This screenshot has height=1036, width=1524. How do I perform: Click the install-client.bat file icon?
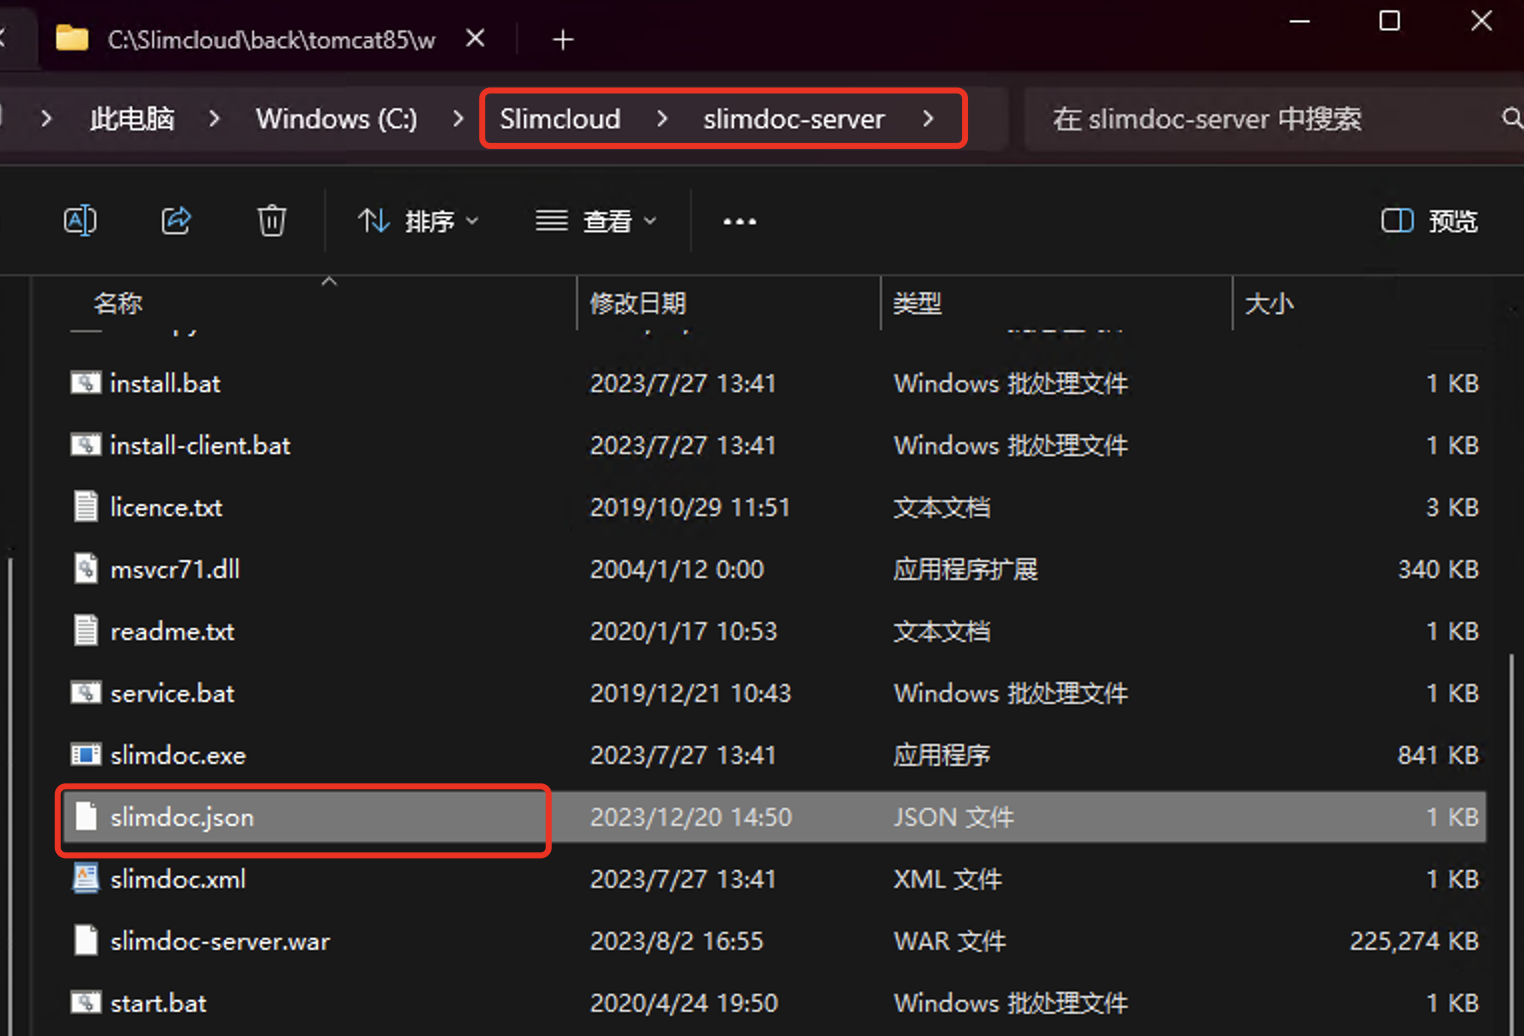tap(86, 445)
